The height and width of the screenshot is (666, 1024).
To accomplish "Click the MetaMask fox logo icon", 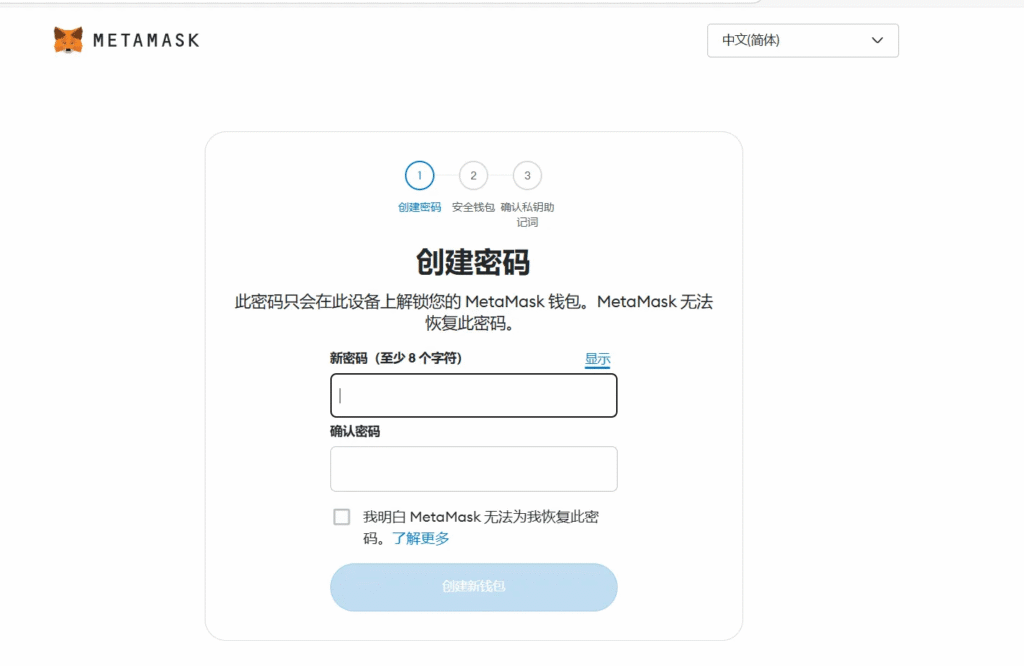I will coord(68,40).
